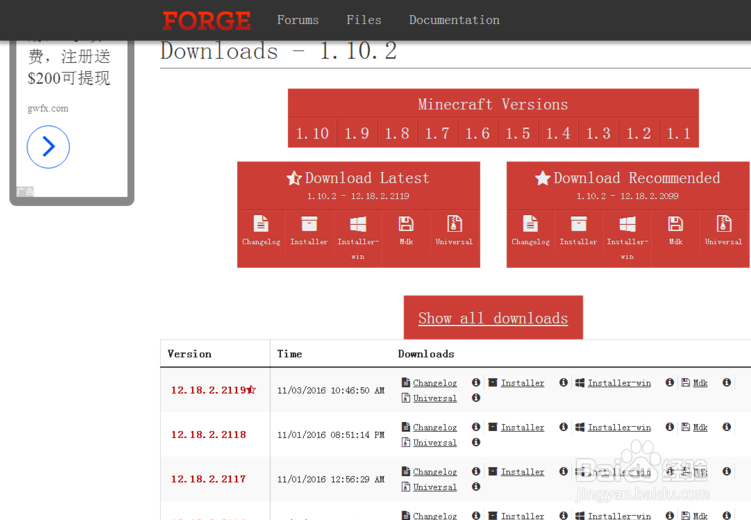Click the blue arrow button in the ad
751x520 pixels.
coord(48,147)
